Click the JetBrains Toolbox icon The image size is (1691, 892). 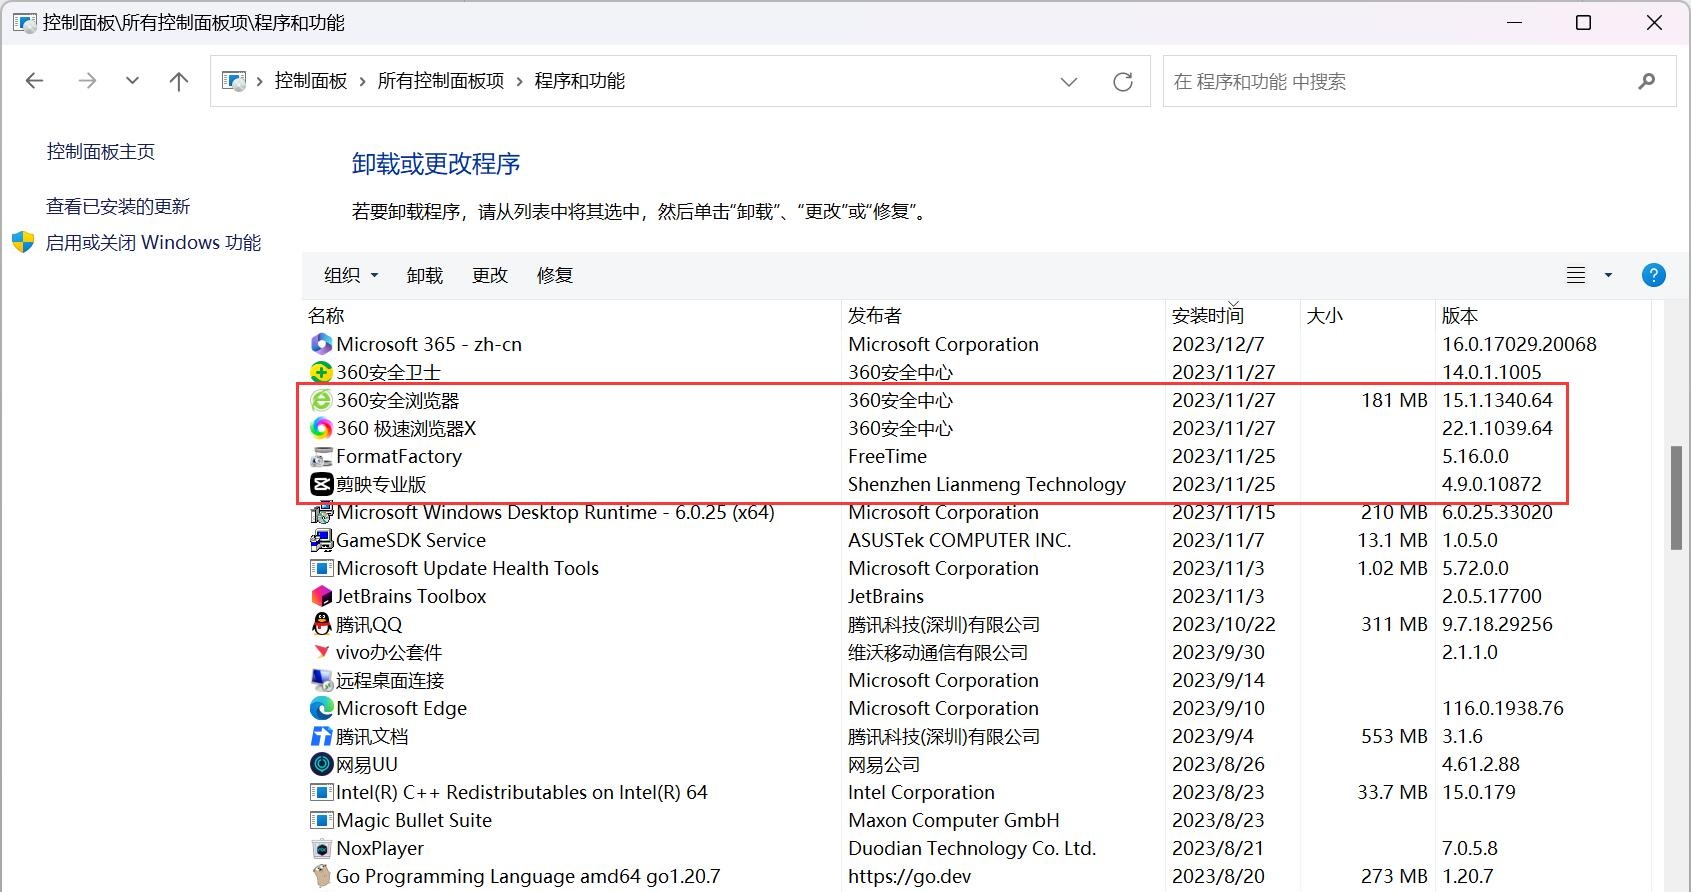point(321,596)
